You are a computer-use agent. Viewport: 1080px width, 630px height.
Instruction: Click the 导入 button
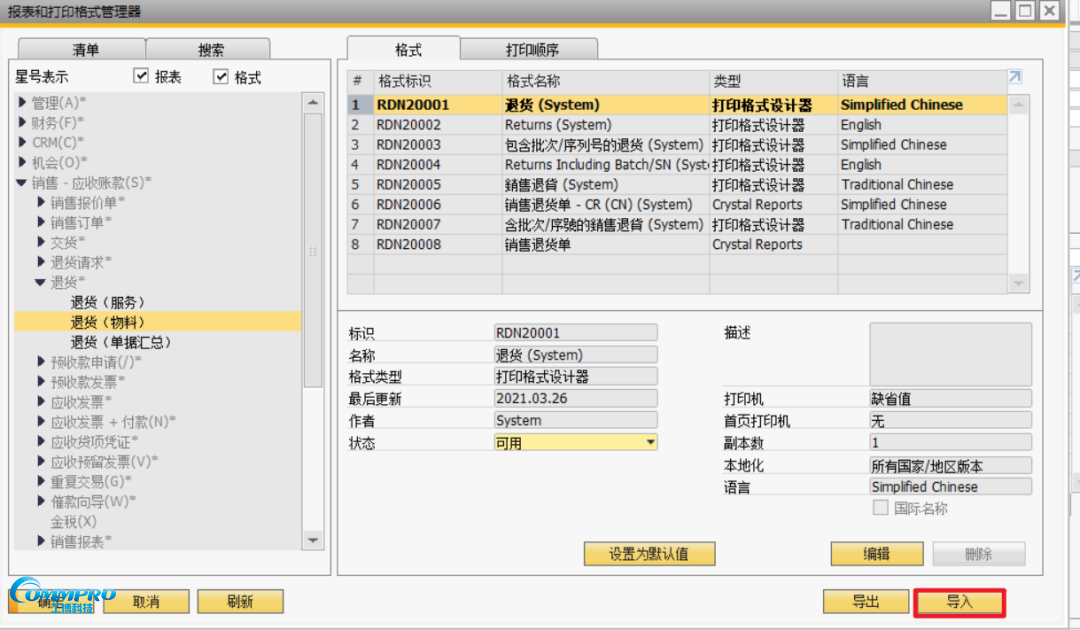[958, 602]
